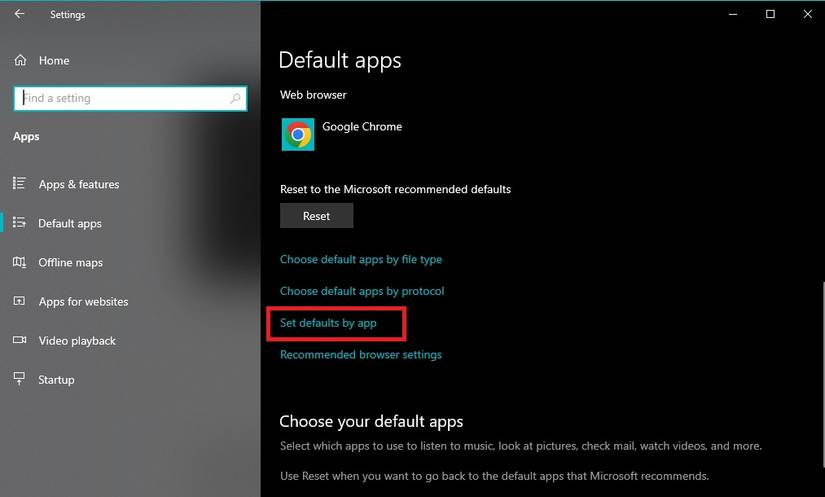Open the Home settings page
Image resolution: width=825 pixels, height=497 pixels.
54,61
